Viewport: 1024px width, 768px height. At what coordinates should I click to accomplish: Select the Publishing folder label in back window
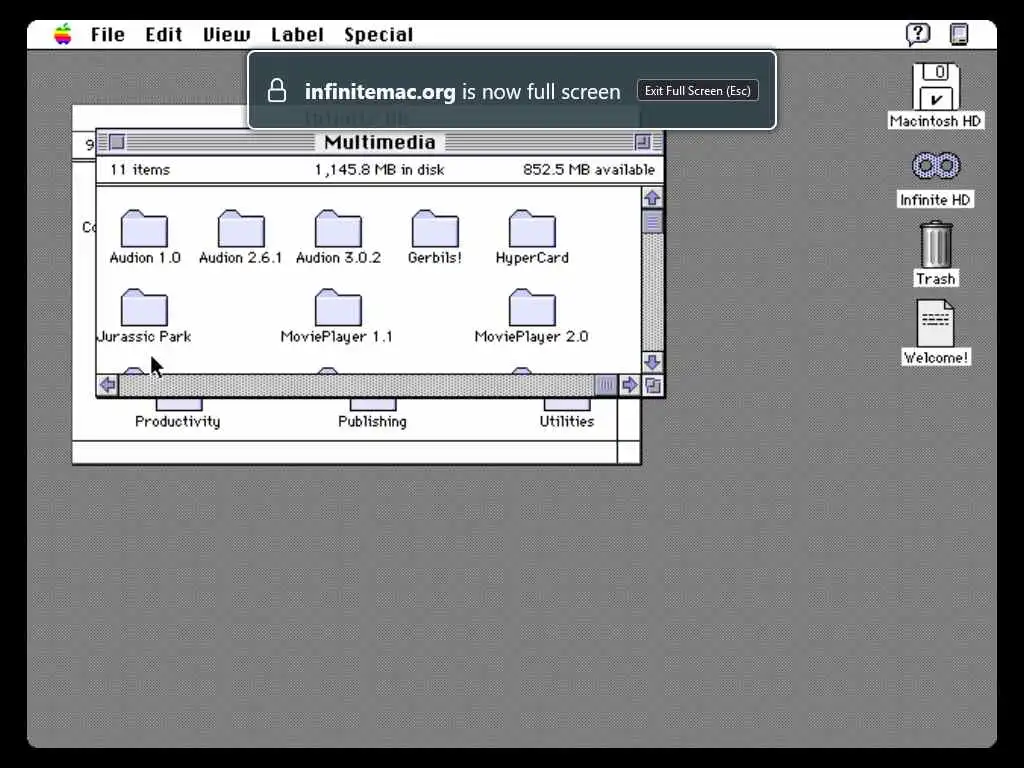pos(372,422)
